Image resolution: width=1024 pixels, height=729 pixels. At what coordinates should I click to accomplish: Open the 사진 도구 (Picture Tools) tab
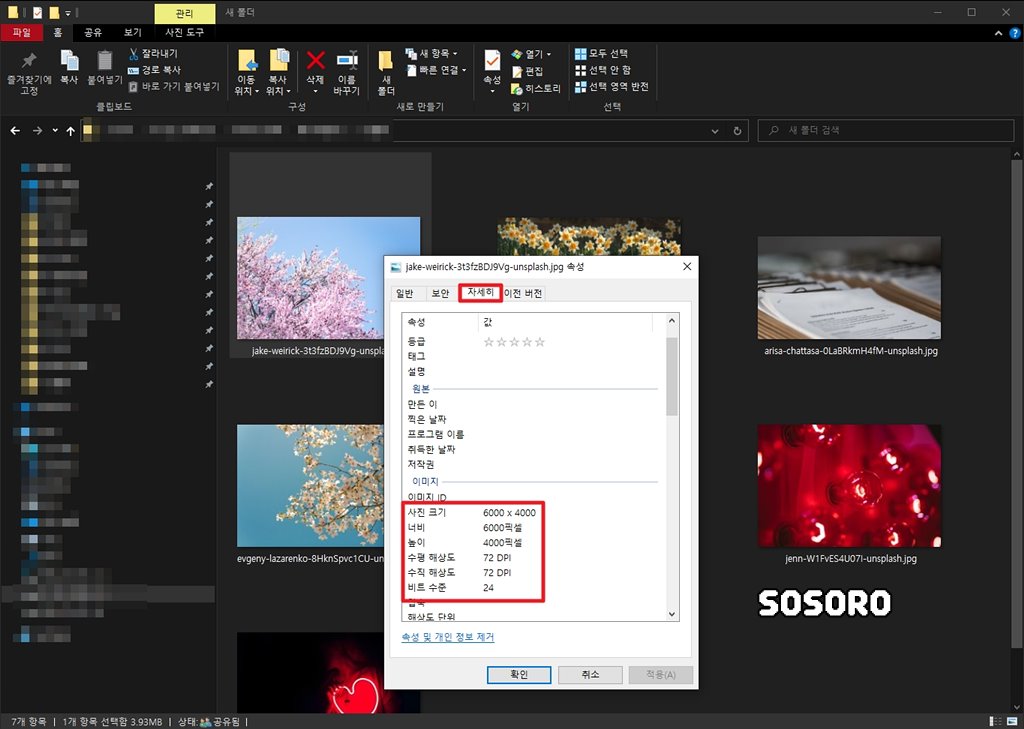(185, 32)
